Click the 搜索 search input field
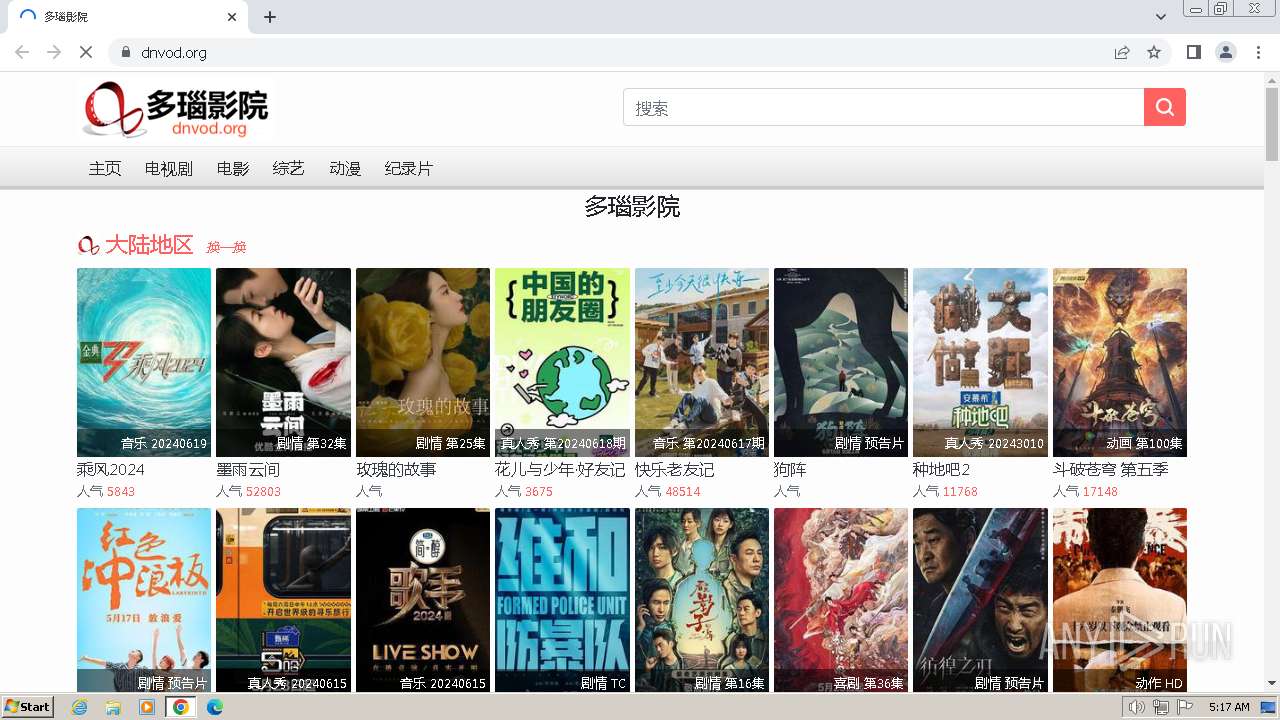This screenshot has width=1280, height=720. coord(883,107)
